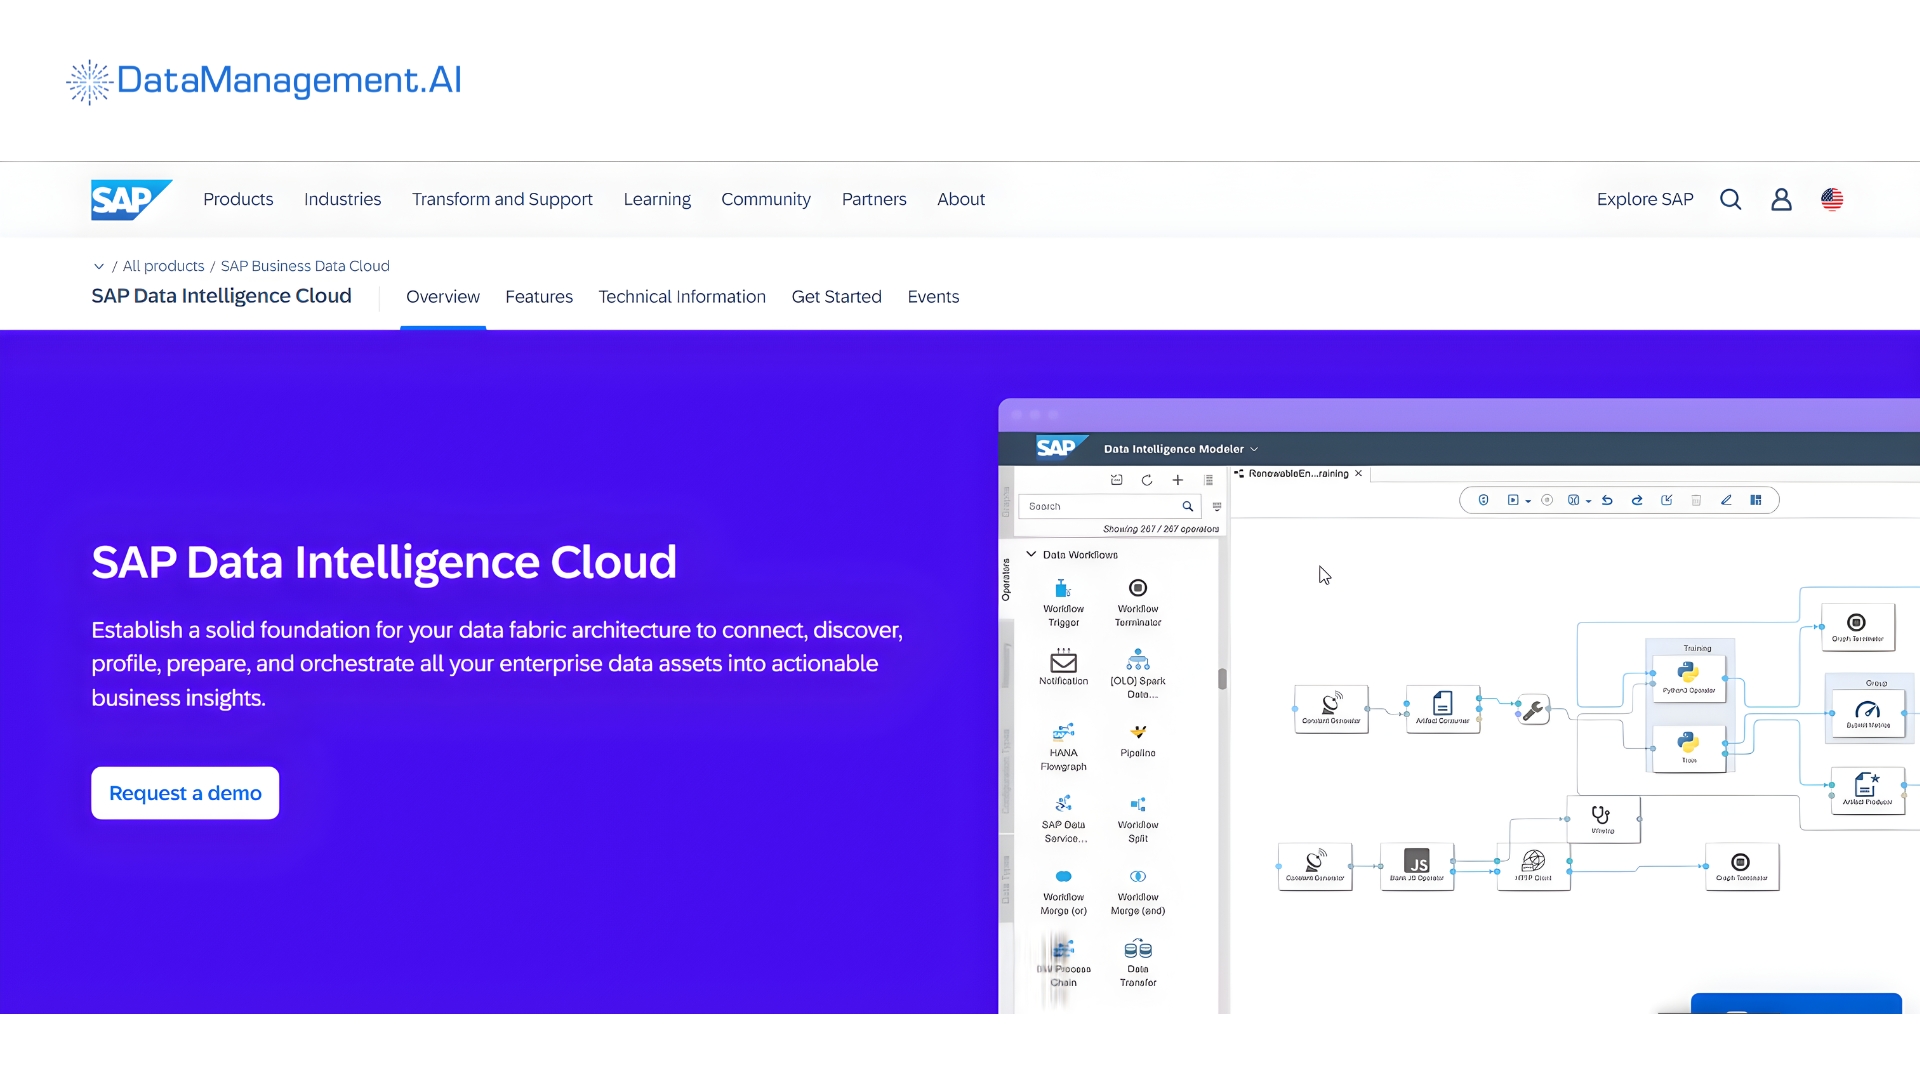This screenshot has height=1080, width=1920.
Task: Select the Data Transfer operator
Action: click(x=1137, y=958)
